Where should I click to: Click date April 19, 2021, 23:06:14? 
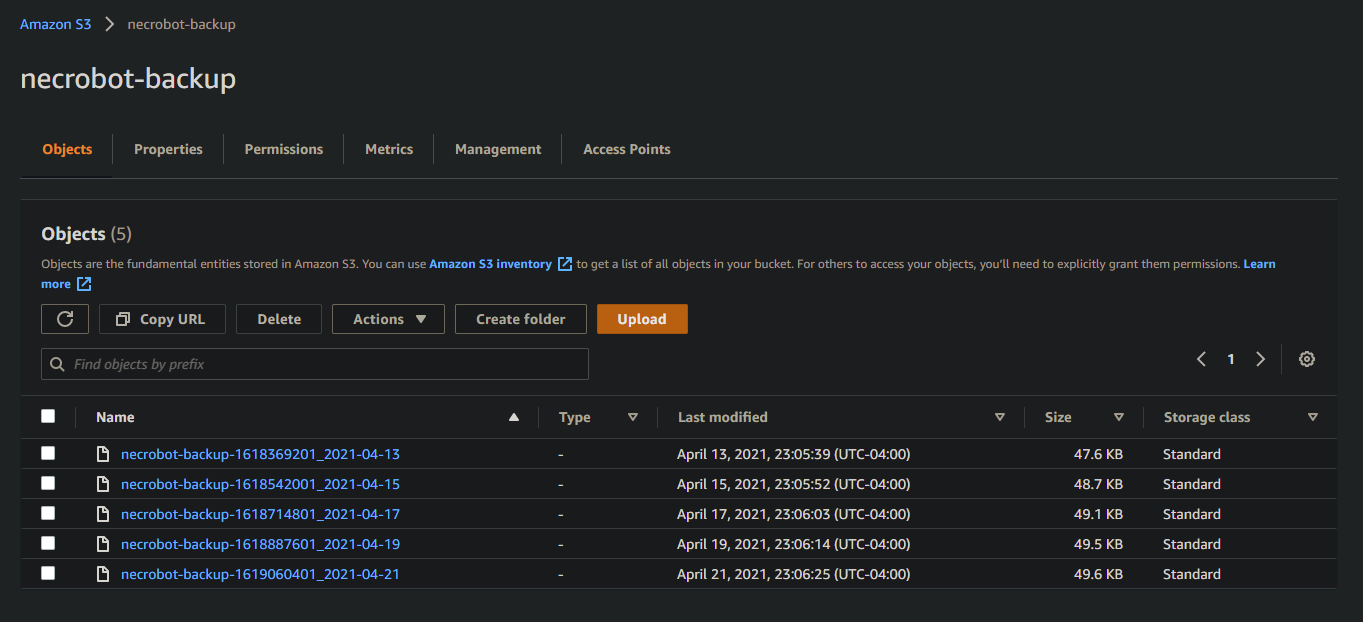pyautogui.click(x=794, y=544)
